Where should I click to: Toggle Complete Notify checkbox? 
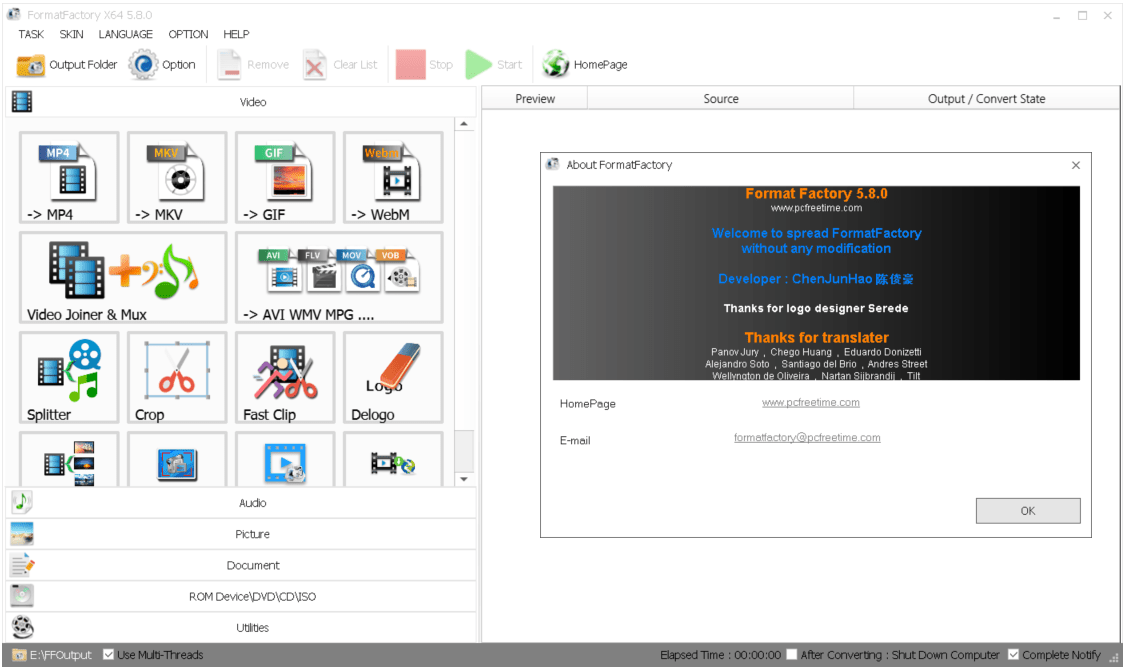(1014, 654)
